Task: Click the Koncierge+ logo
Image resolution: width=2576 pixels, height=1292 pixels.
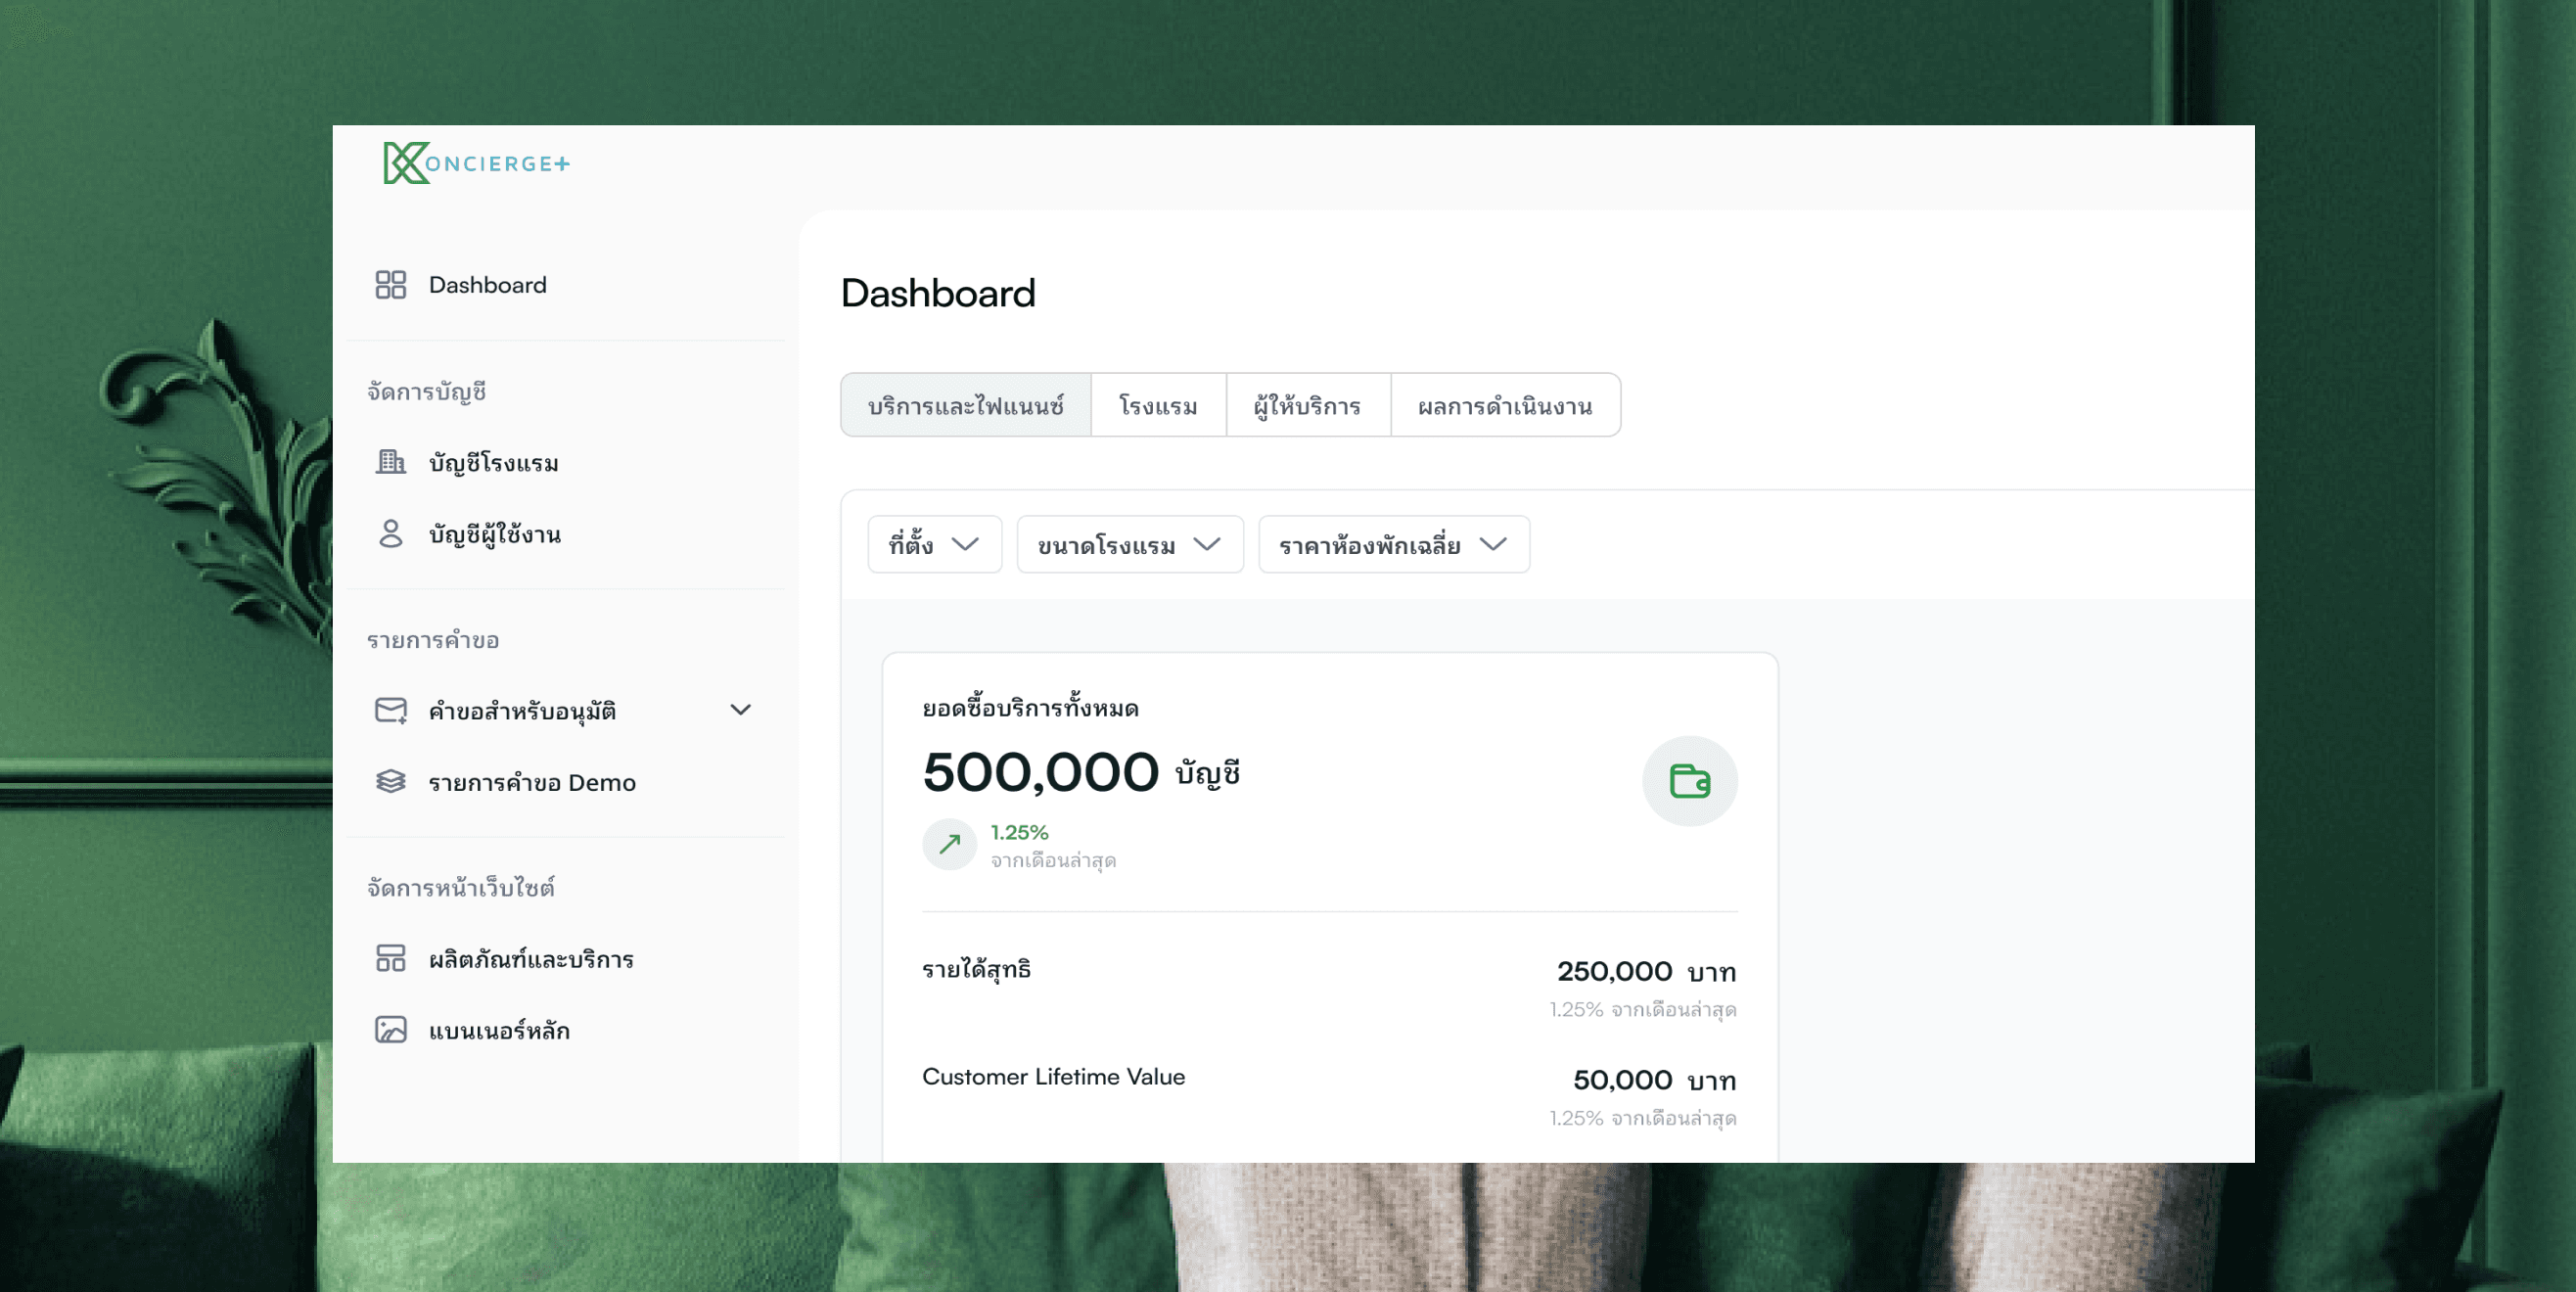Action: (476, 163)
